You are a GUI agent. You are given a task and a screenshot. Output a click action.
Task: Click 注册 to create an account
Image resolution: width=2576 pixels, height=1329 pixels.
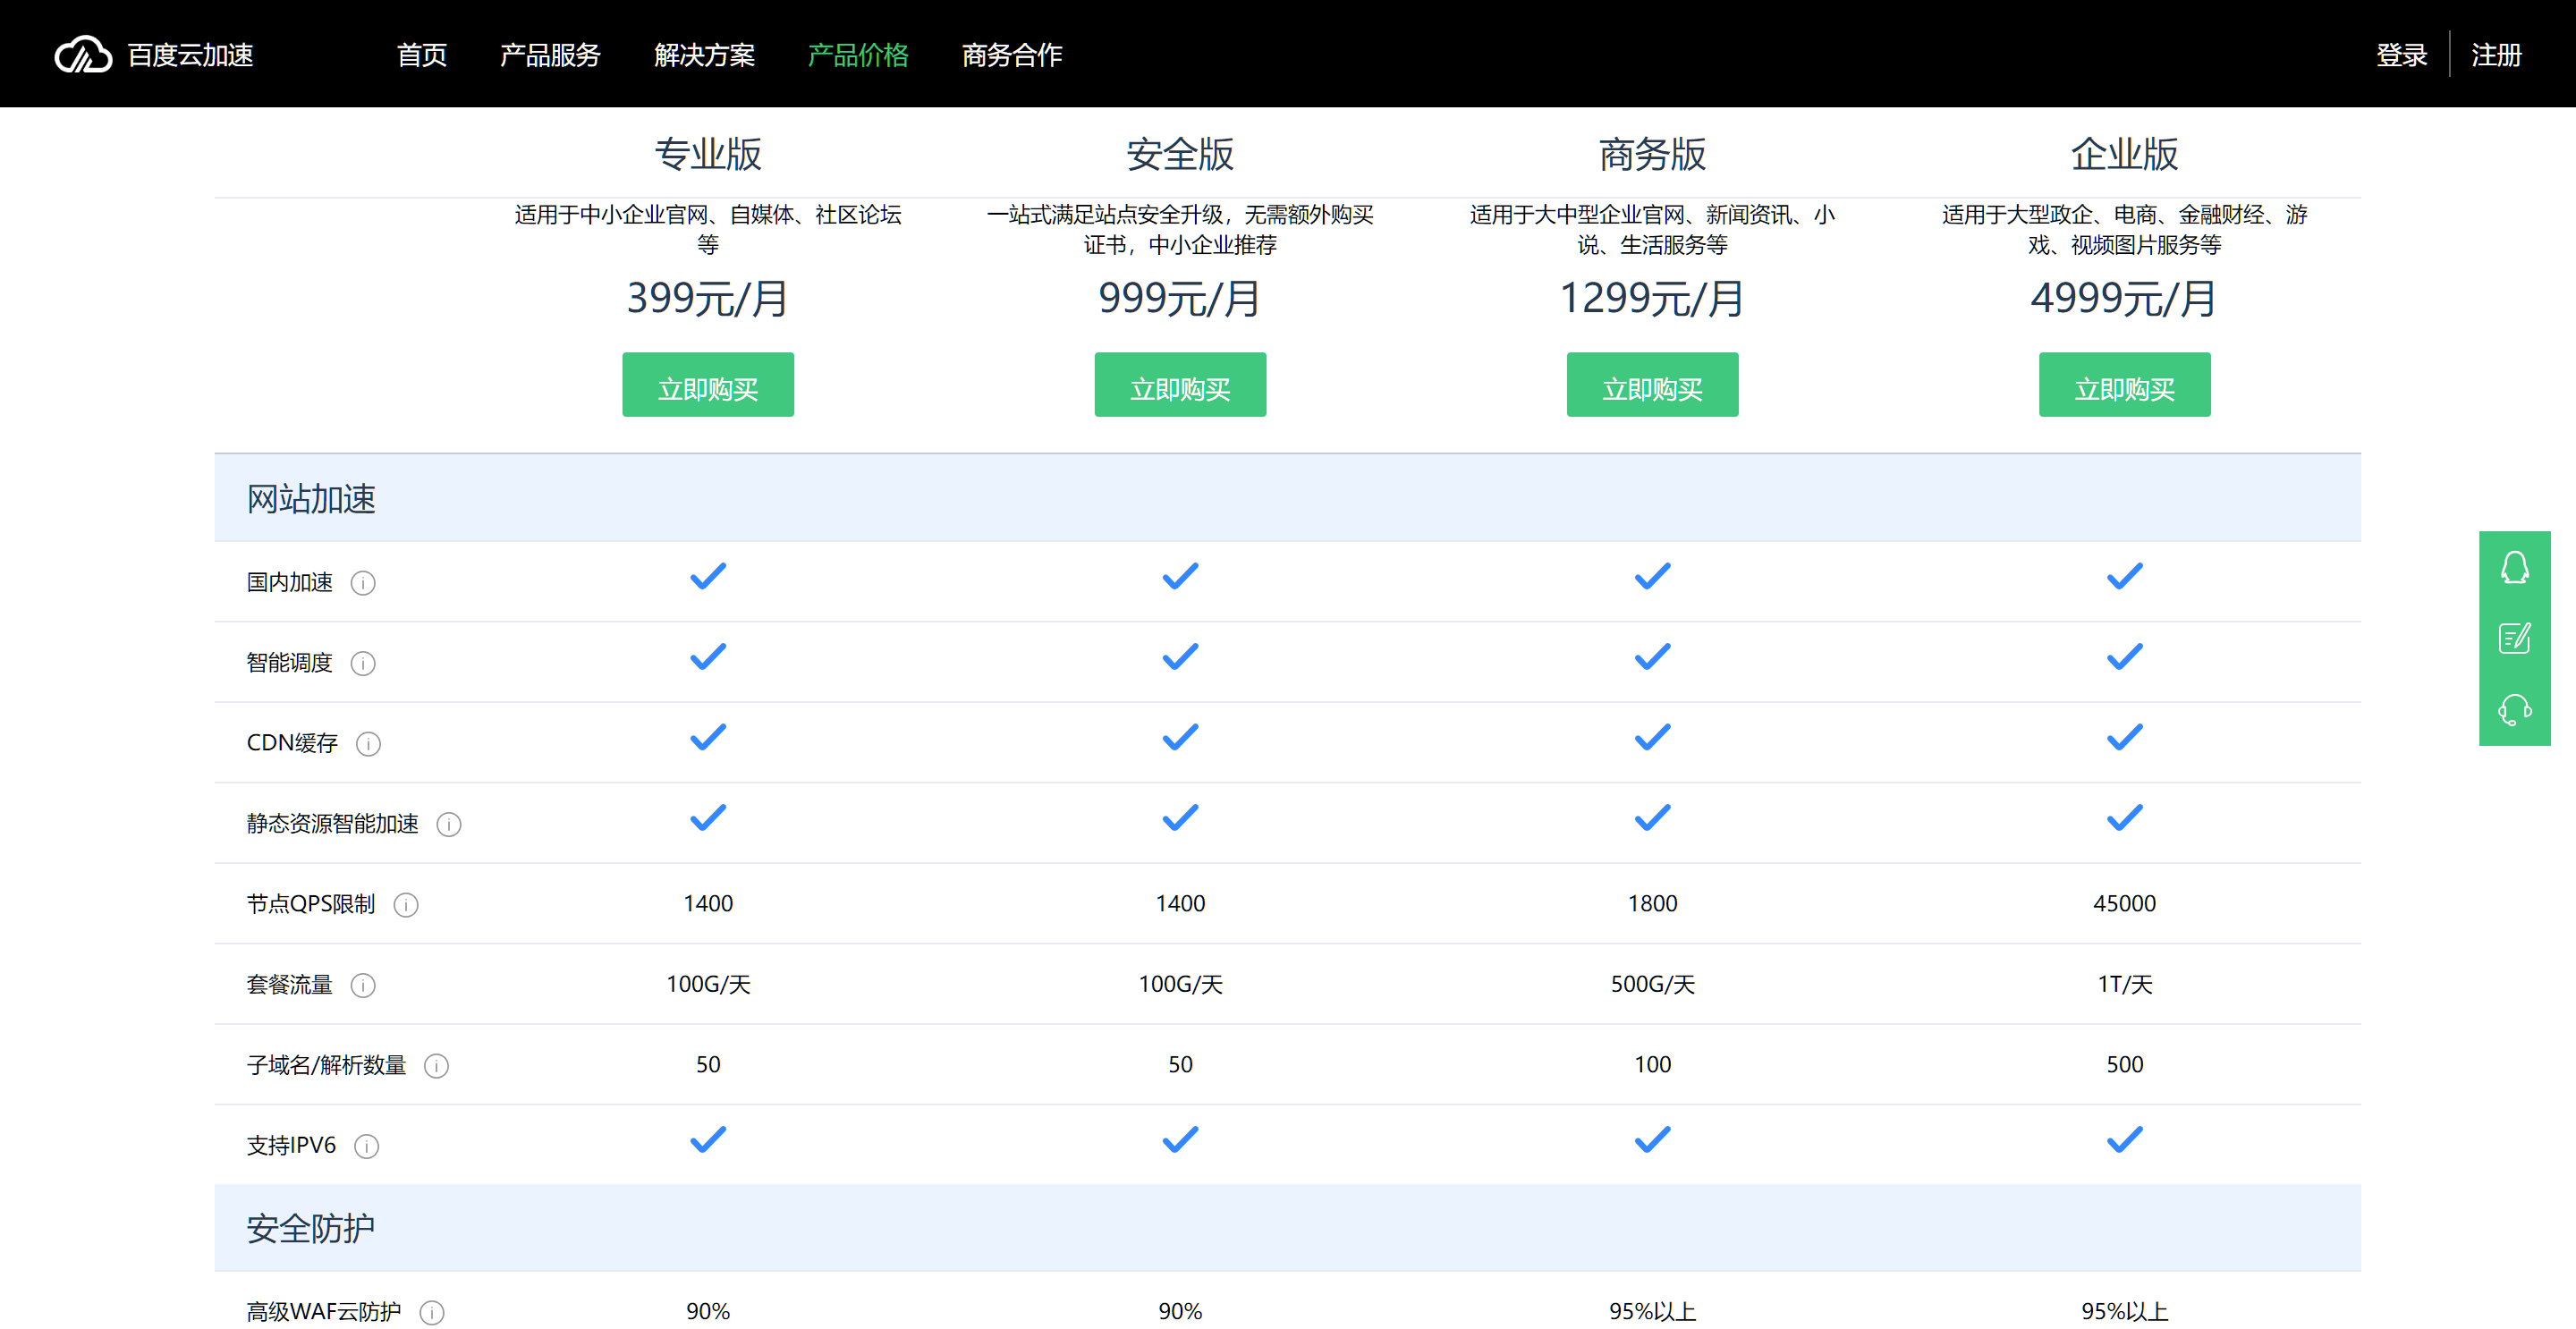tap(2496, 55)
